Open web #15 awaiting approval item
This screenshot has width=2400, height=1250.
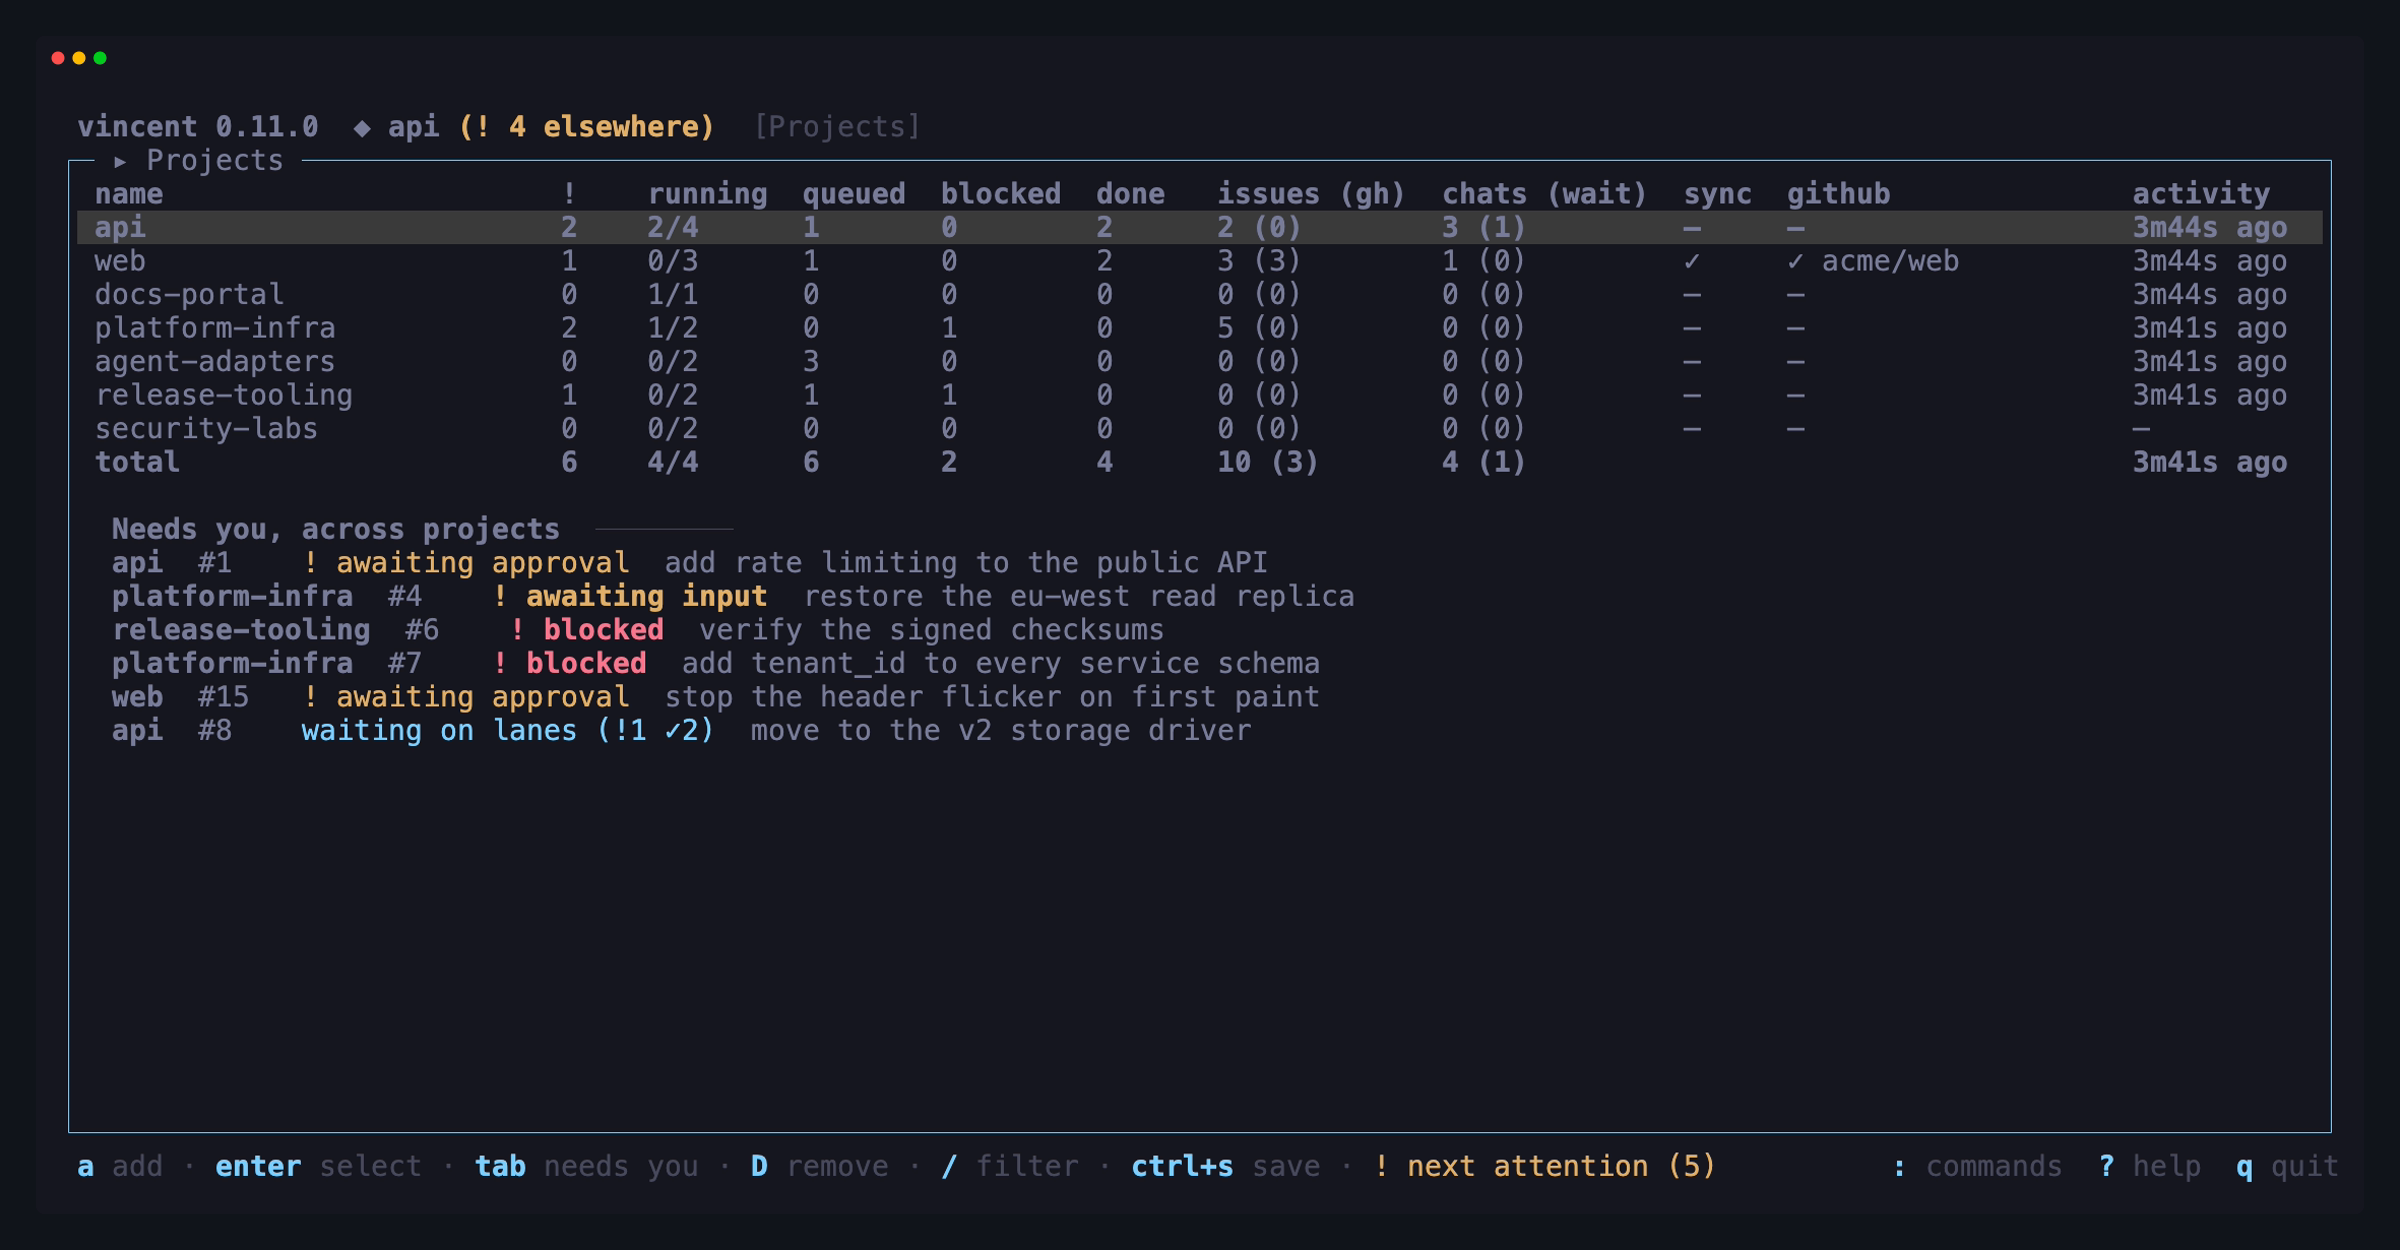point(715,697)
